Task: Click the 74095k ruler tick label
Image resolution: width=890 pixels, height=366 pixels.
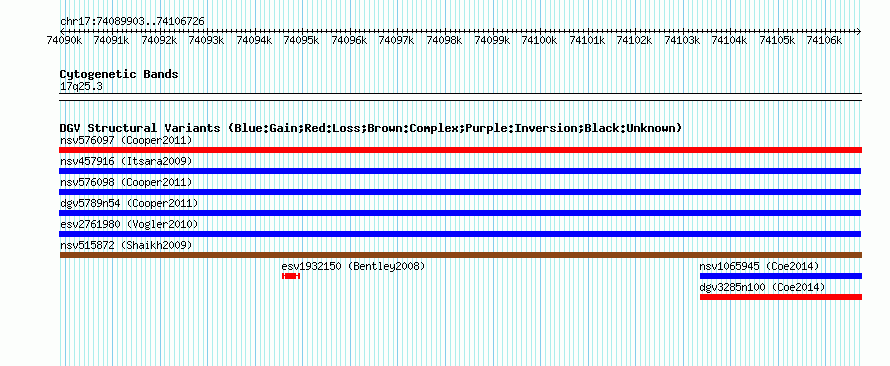Action: 301,40
